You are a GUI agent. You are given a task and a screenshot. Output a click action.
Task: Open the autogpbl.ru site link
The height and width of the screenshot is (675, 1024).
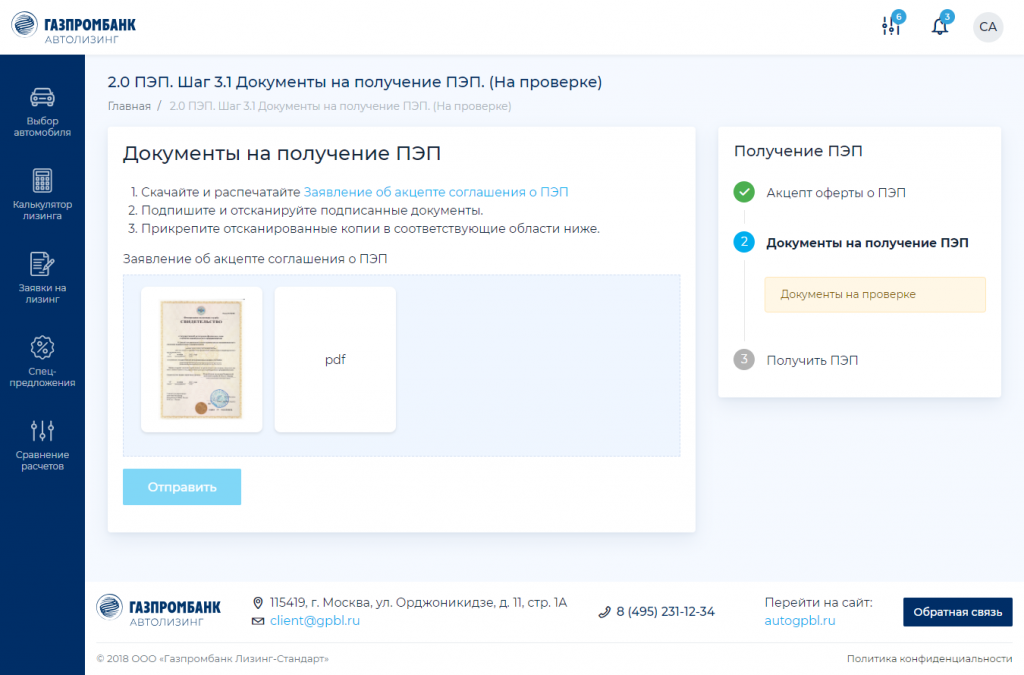800,621
